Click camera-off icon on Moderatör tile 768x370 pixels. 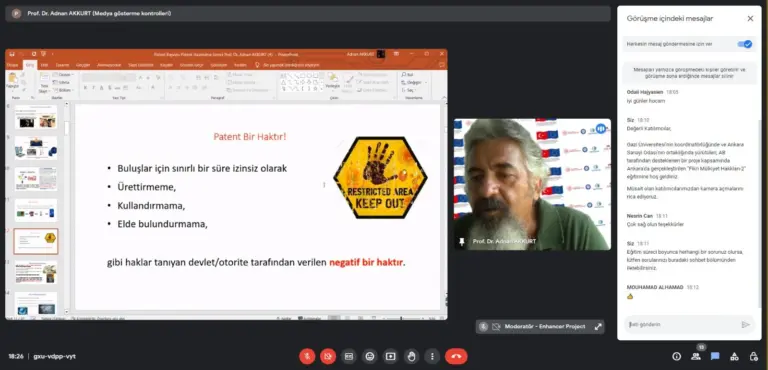point(496,326)
